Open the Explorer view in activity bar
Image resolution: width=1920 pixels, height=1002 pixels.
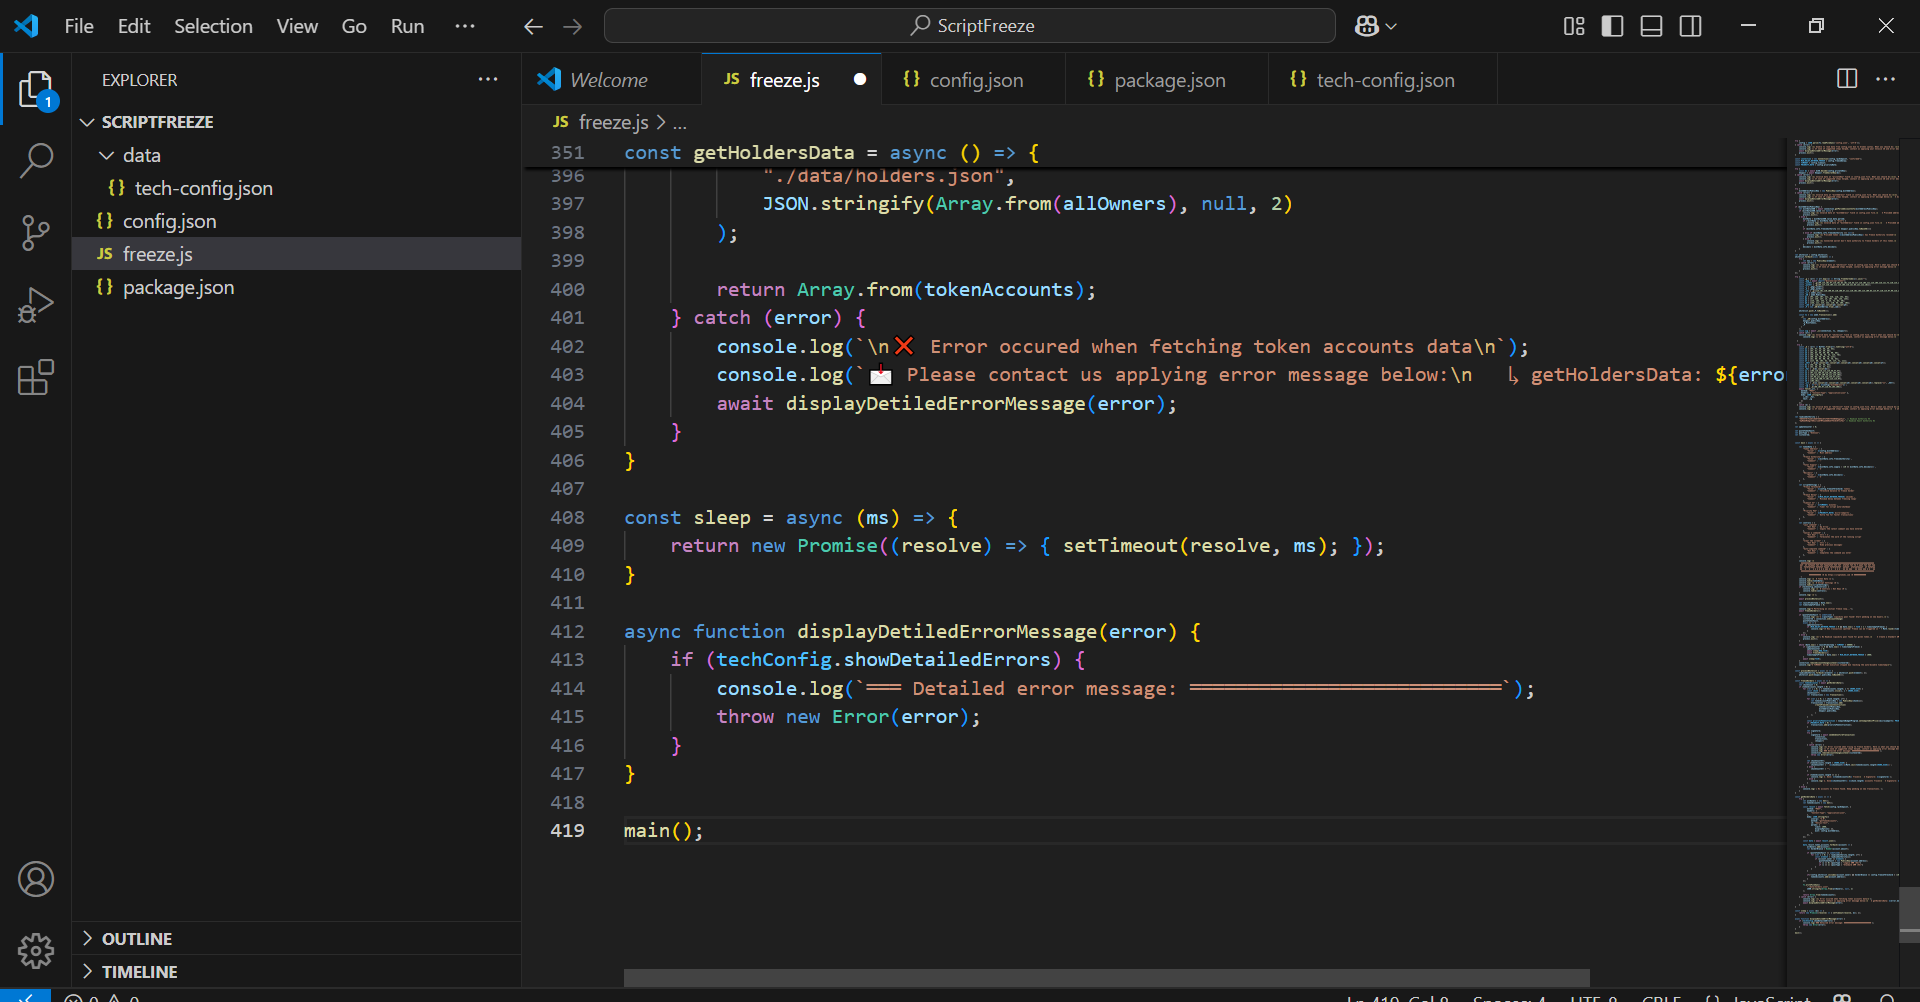[x=36, y=89]
